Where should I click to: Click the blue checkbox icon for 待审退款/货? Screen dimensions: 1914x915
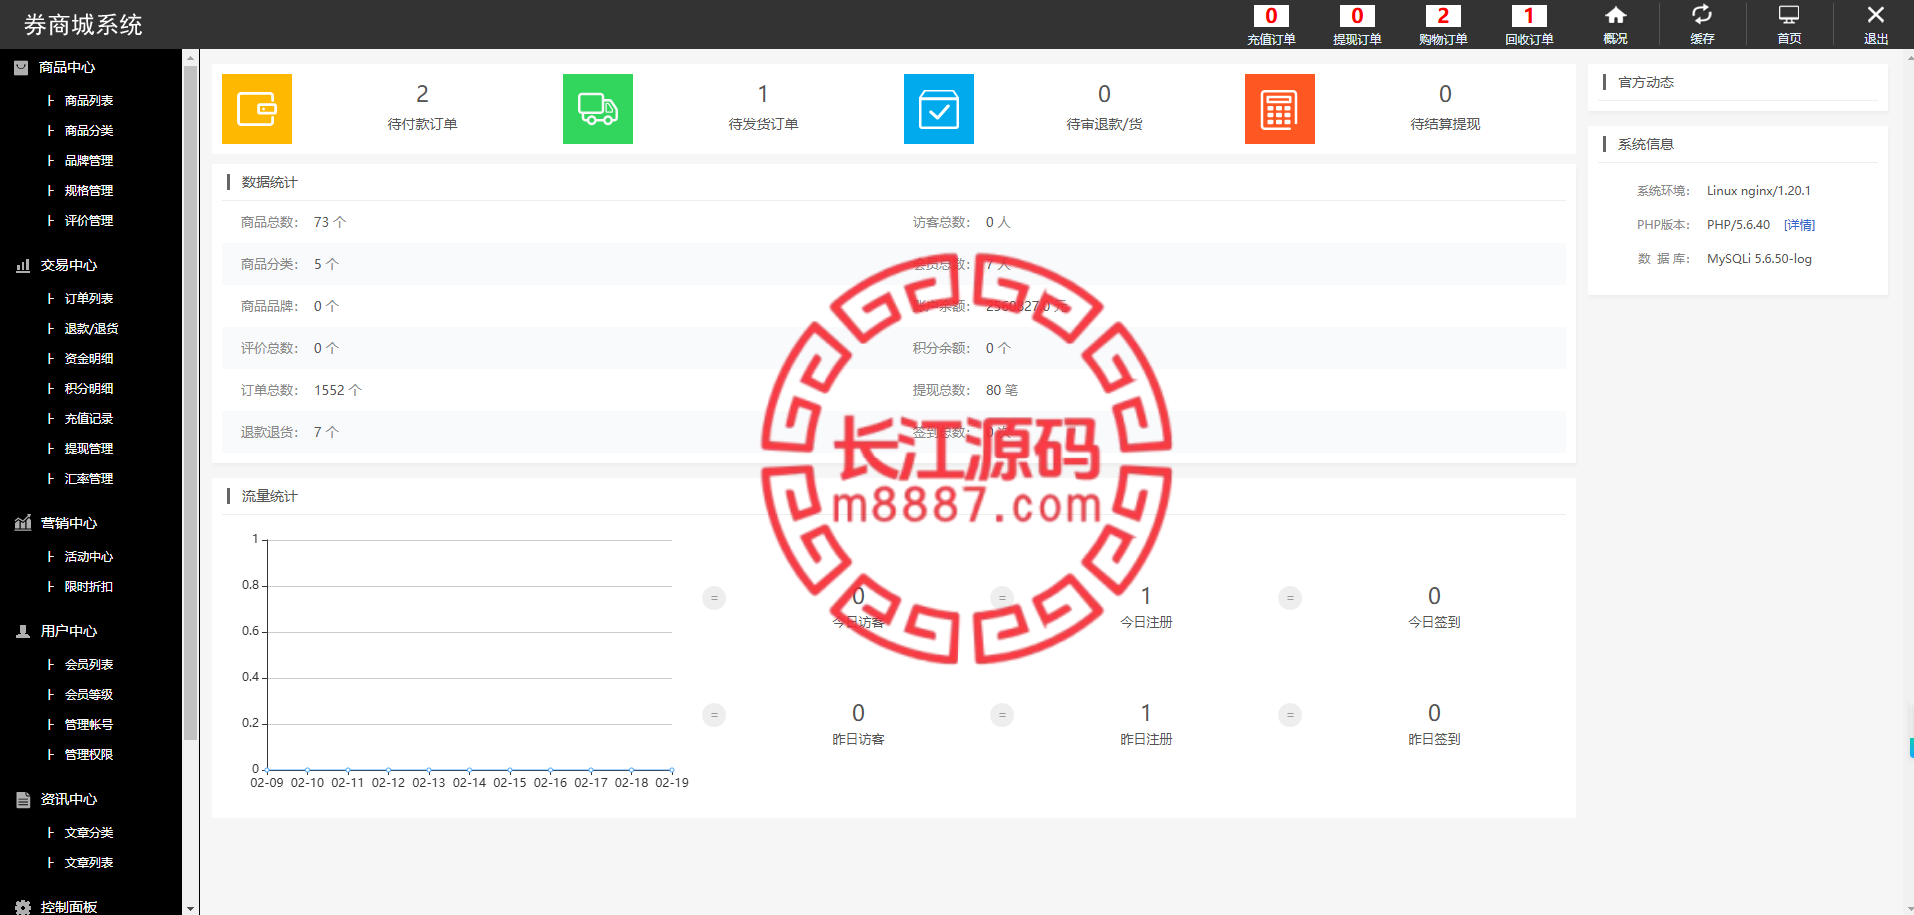(x=939, y=109)
